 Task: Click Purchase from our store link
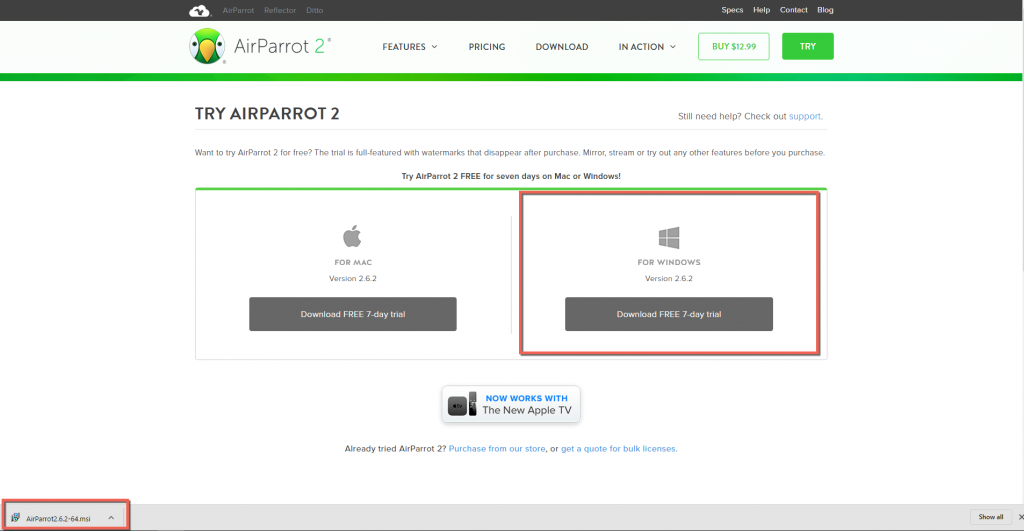pos(497,449)
